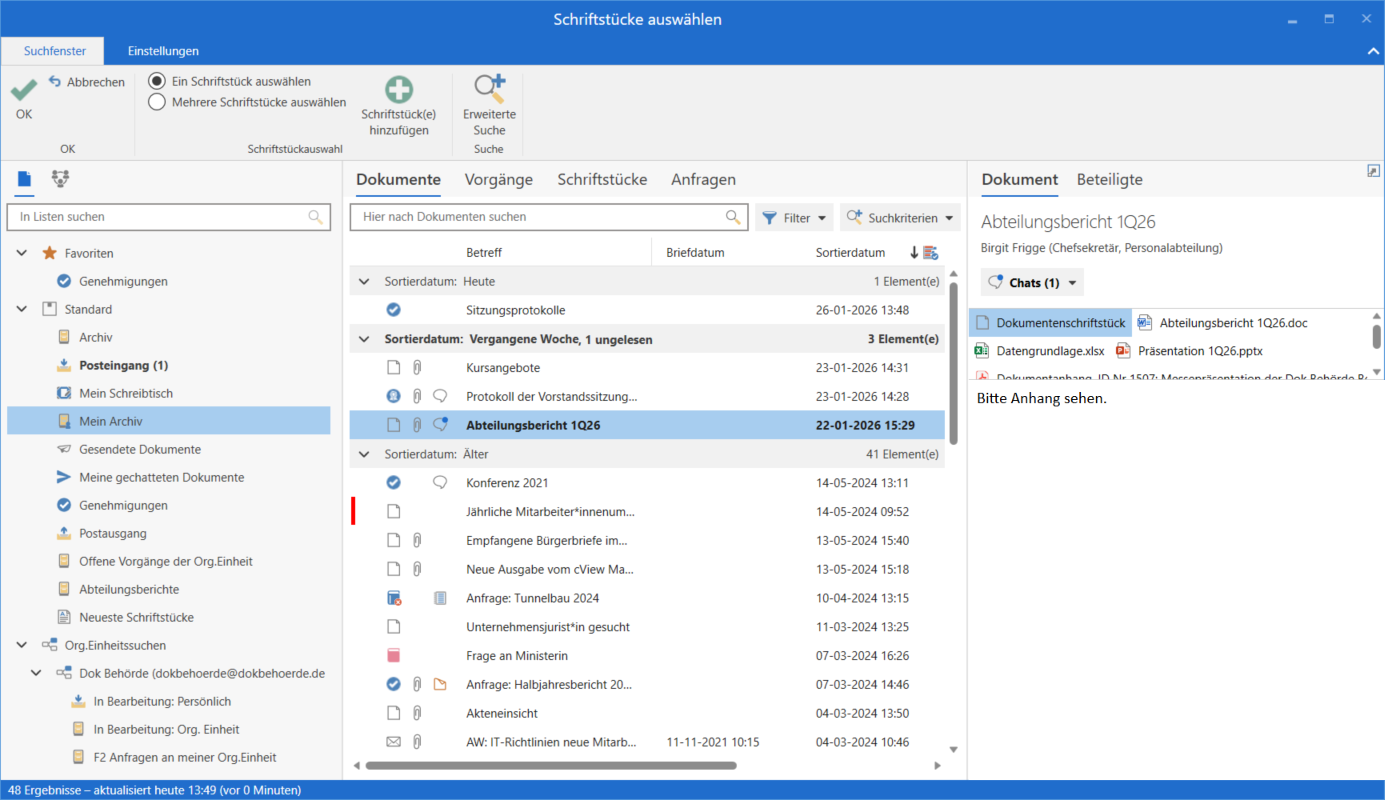The width and height of the screenshot is (1385, 800).
Task: Click the horizontal scrollbar of the document list
Action: point(551,766)
